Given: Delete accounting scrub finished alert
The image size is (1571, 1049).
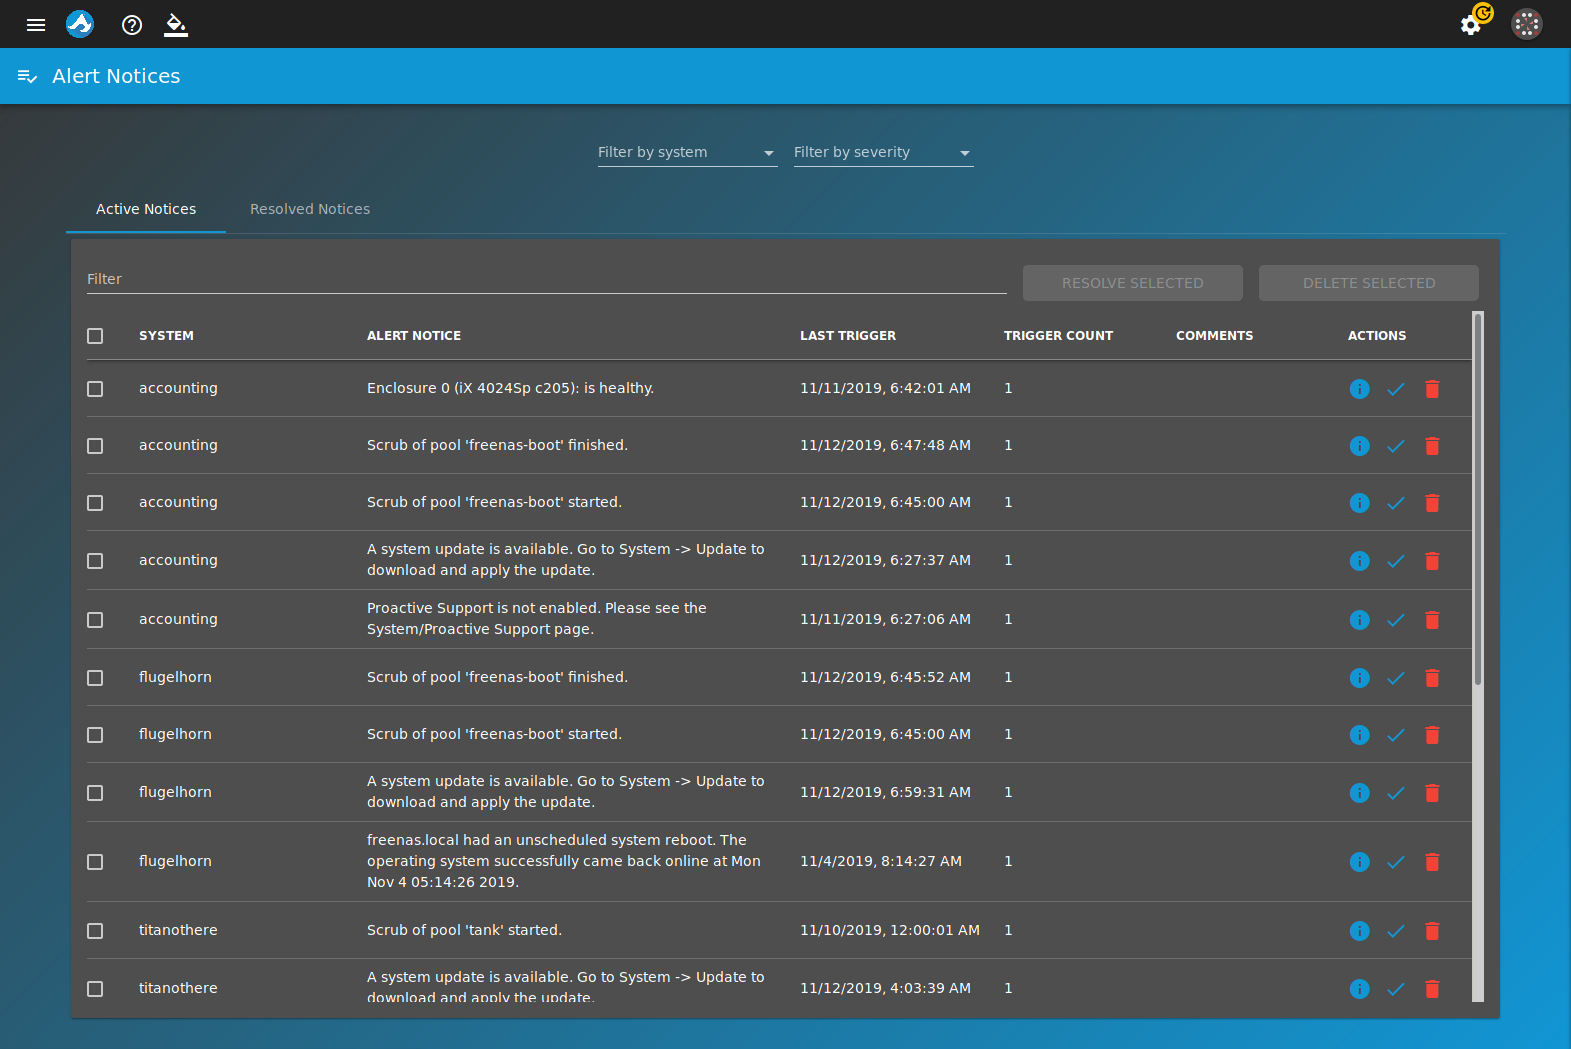Looking at the screenshot, I should pos(1432,446).
